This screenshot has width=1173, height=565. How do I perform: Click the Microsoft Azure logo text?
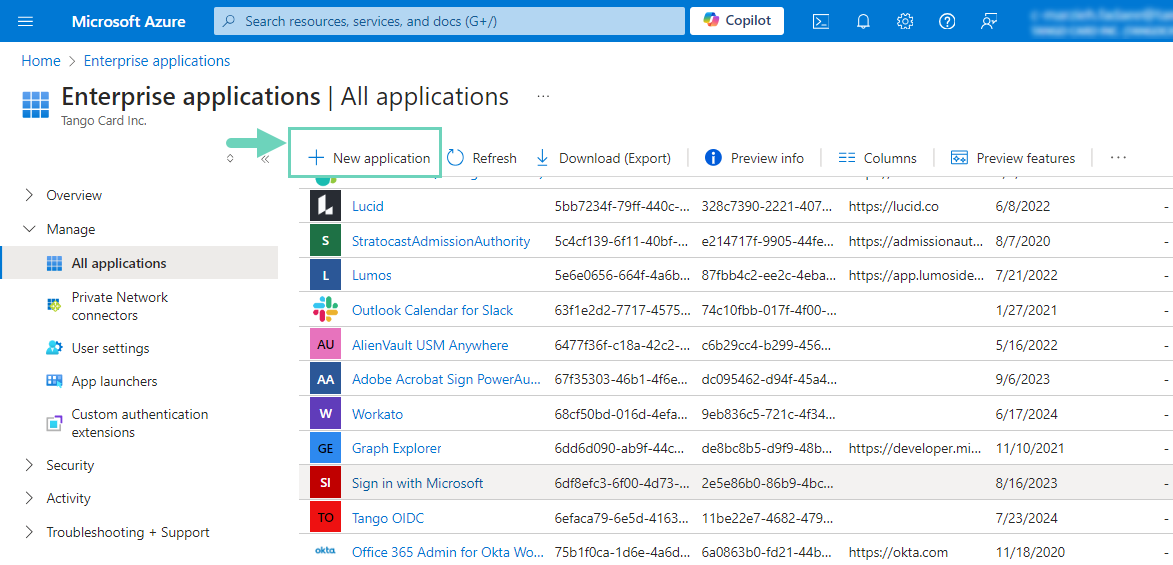point(129,21)
